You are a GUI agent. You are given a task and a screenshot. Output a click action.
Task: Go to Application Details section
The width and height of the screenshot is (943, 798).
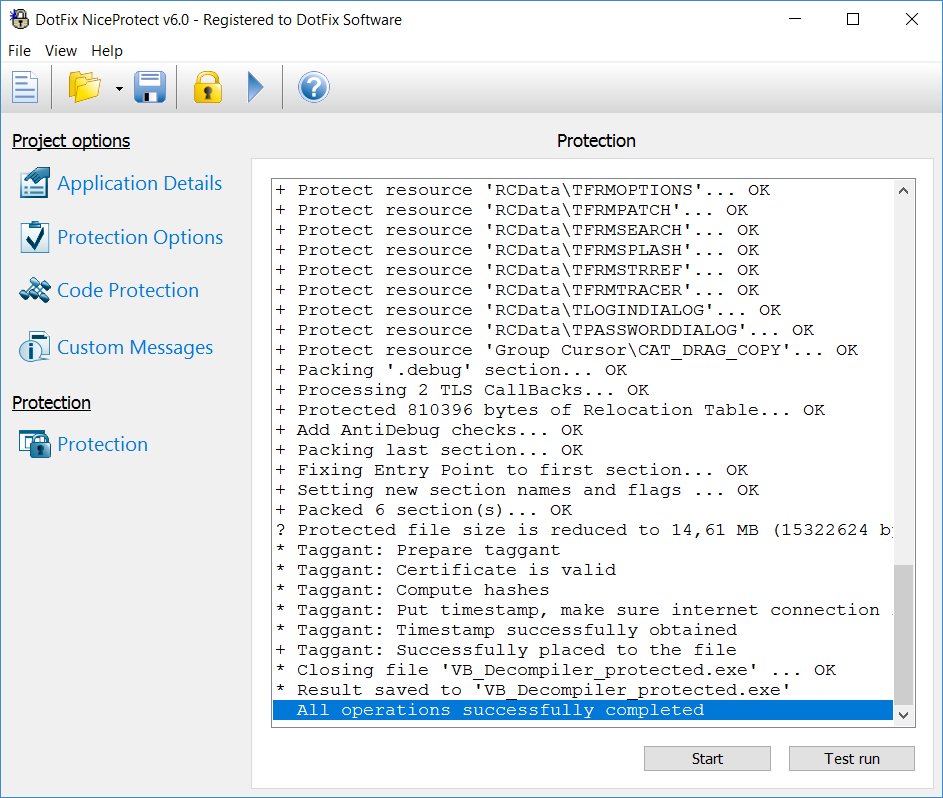click(x=139, y=184)
